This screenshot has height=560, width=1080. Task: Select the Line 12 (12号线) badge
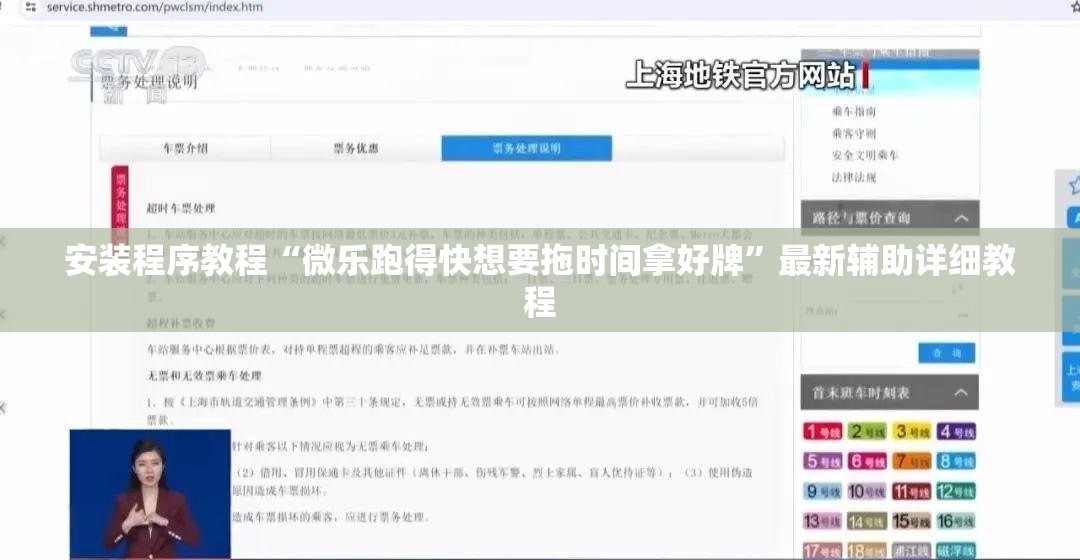click(x=956, y=492)
